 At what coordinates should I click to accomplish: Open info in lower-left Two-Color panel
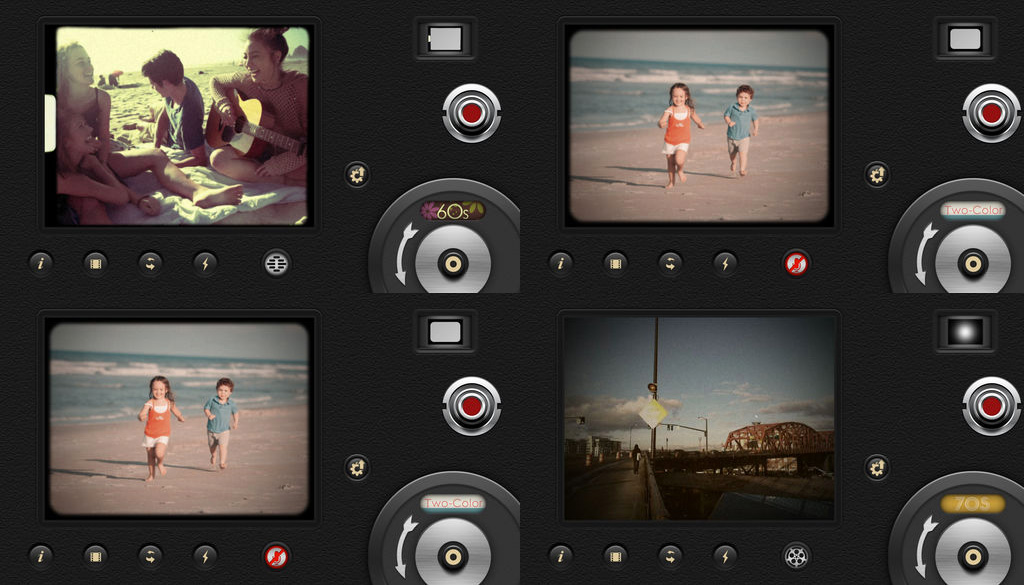40,556
